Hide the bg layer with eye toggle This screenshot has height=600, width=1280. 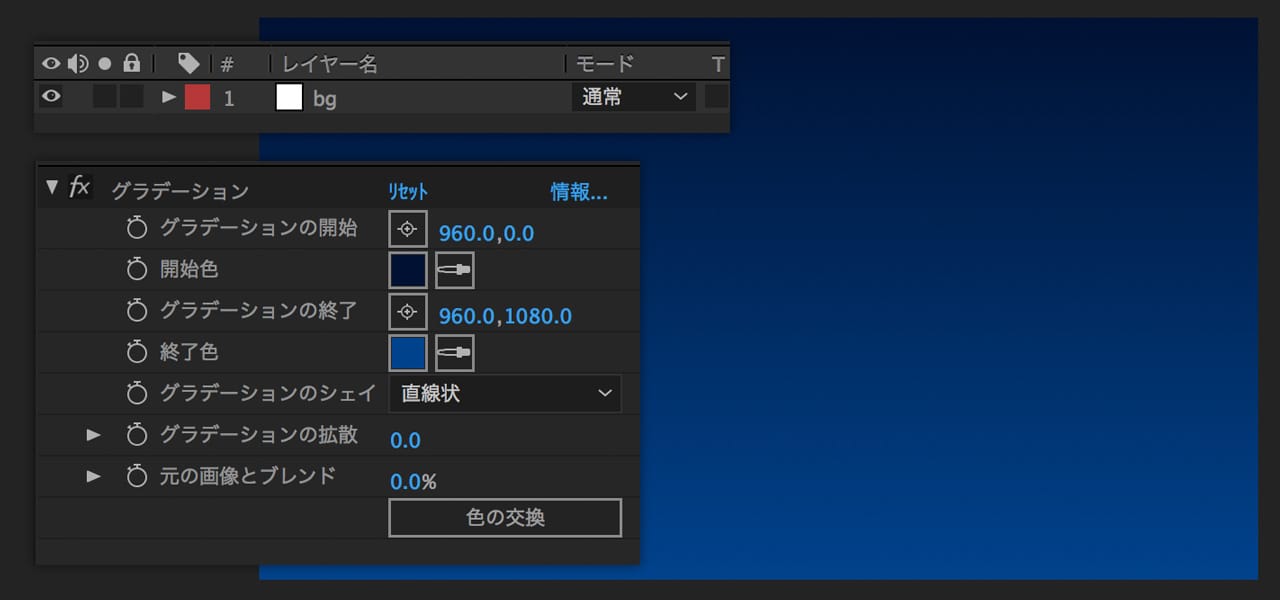coord(51,97)
